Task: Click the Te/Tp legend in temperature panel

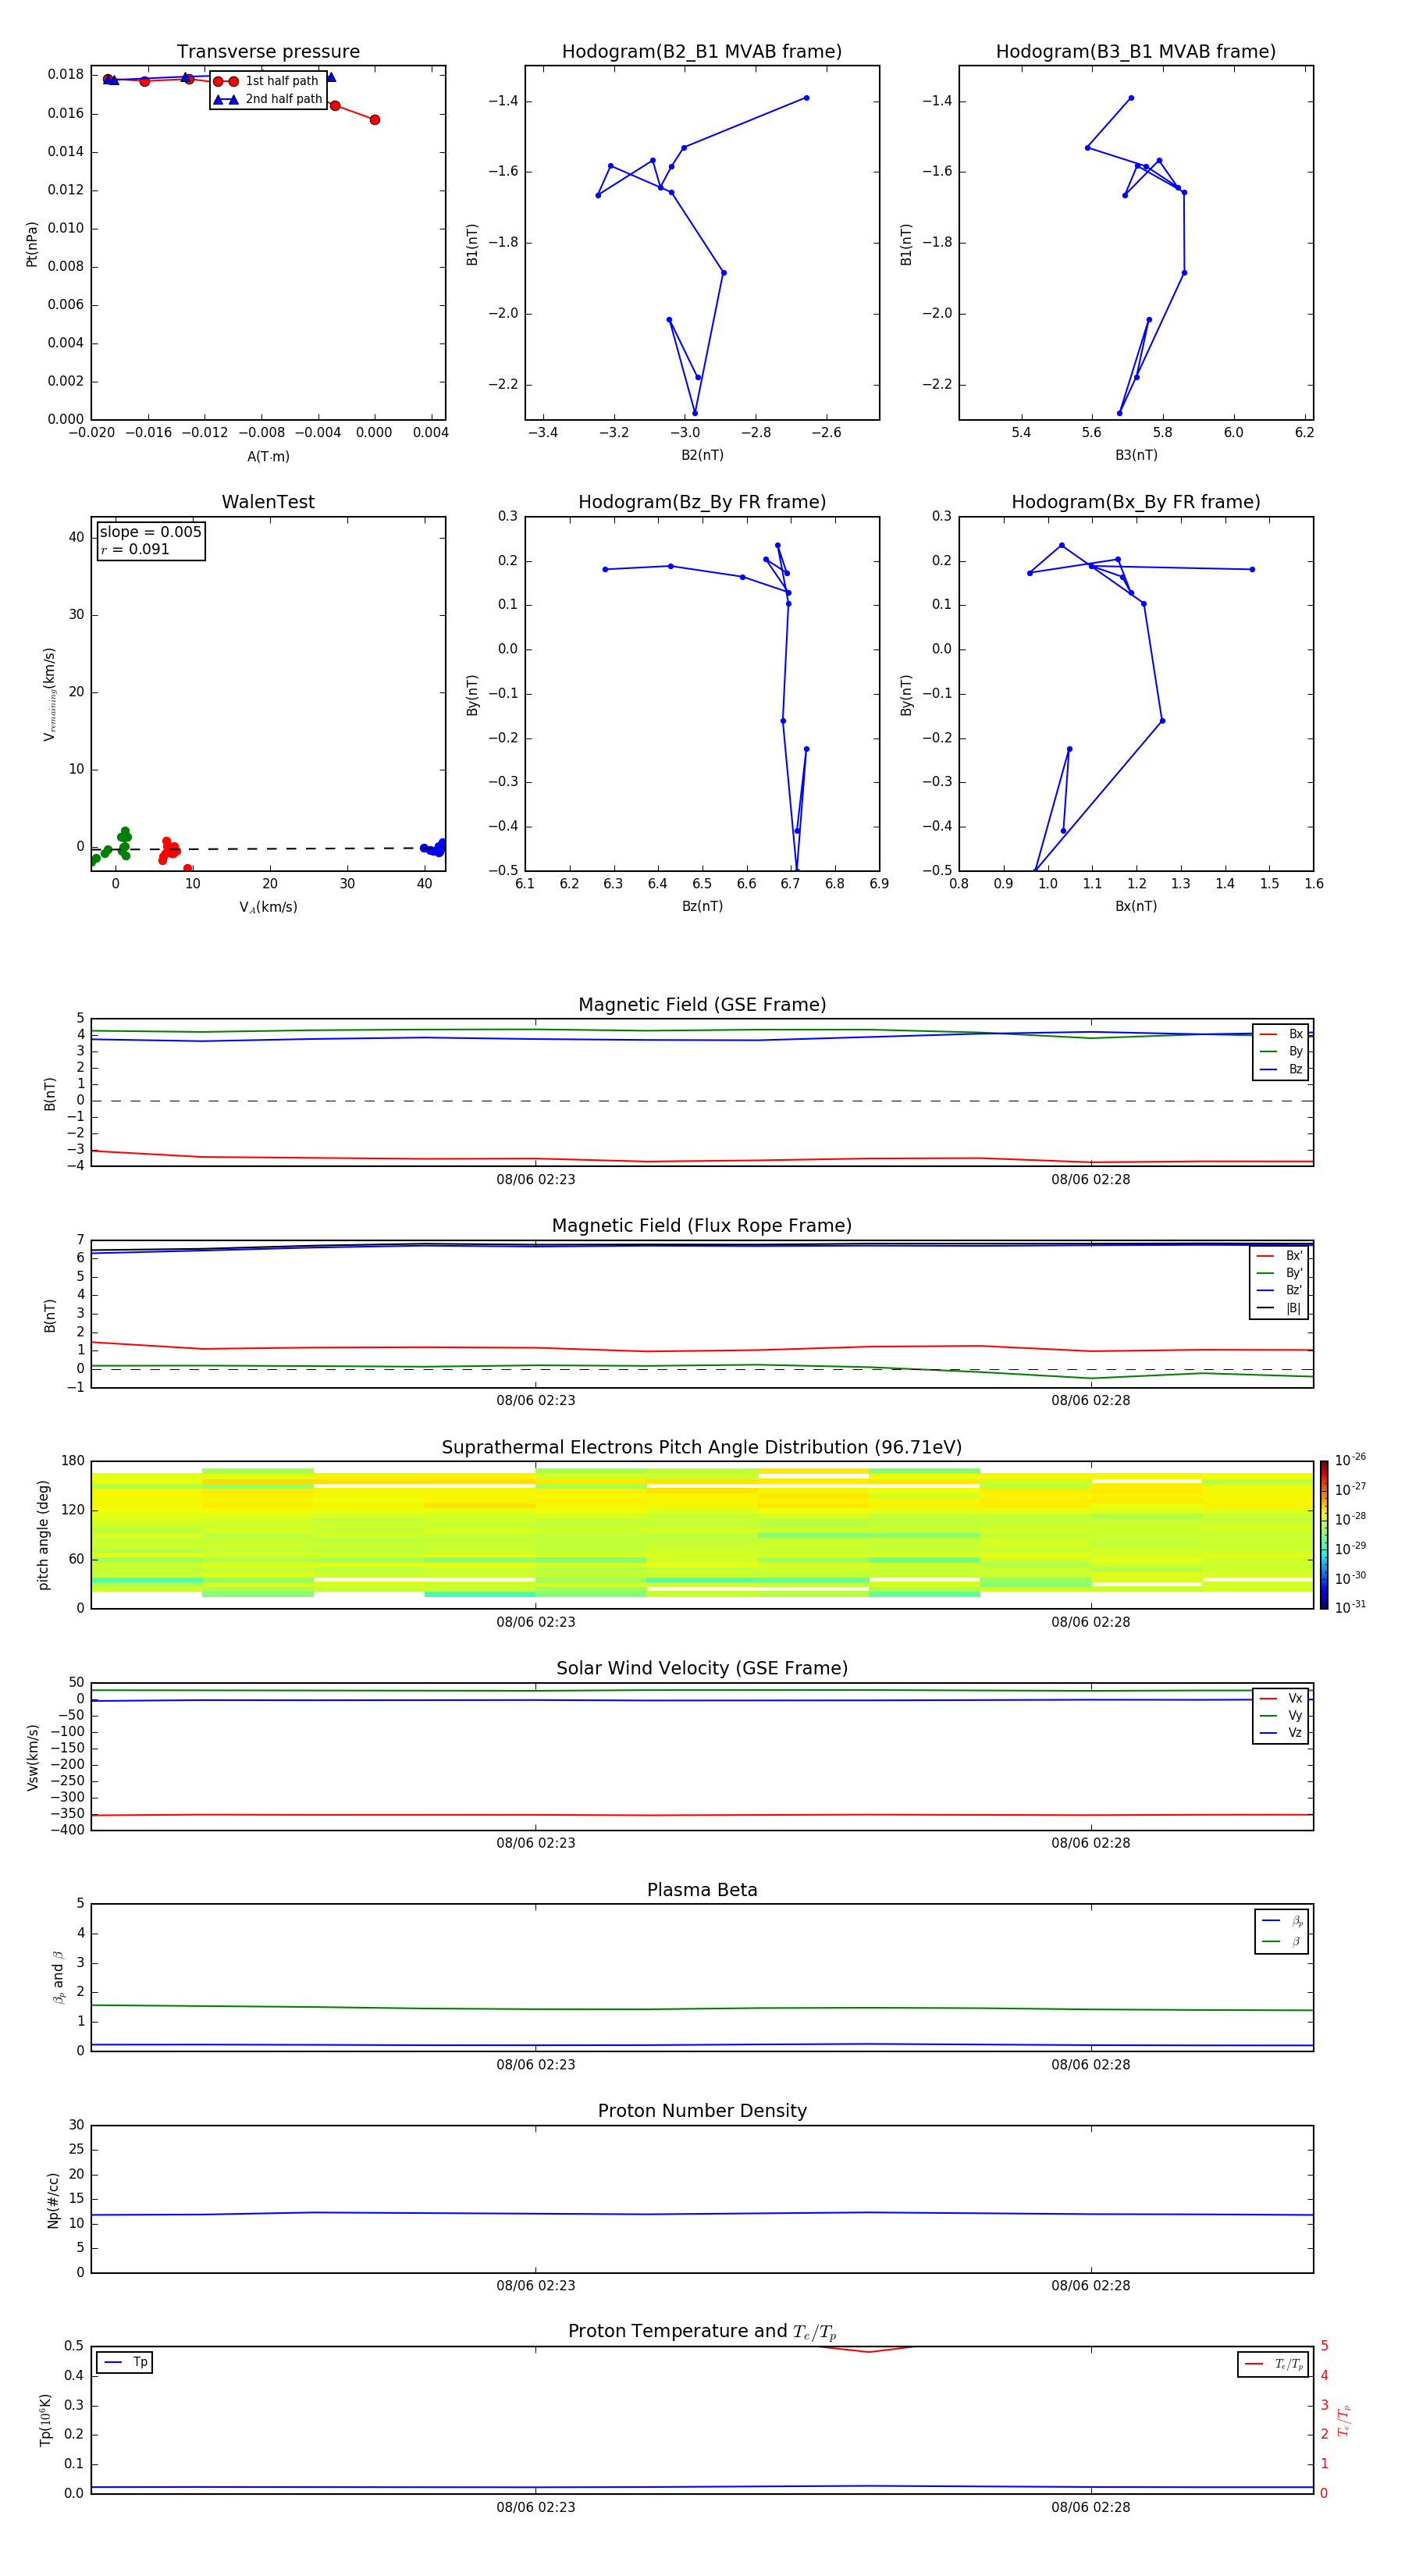Action: point(1274,2364)
